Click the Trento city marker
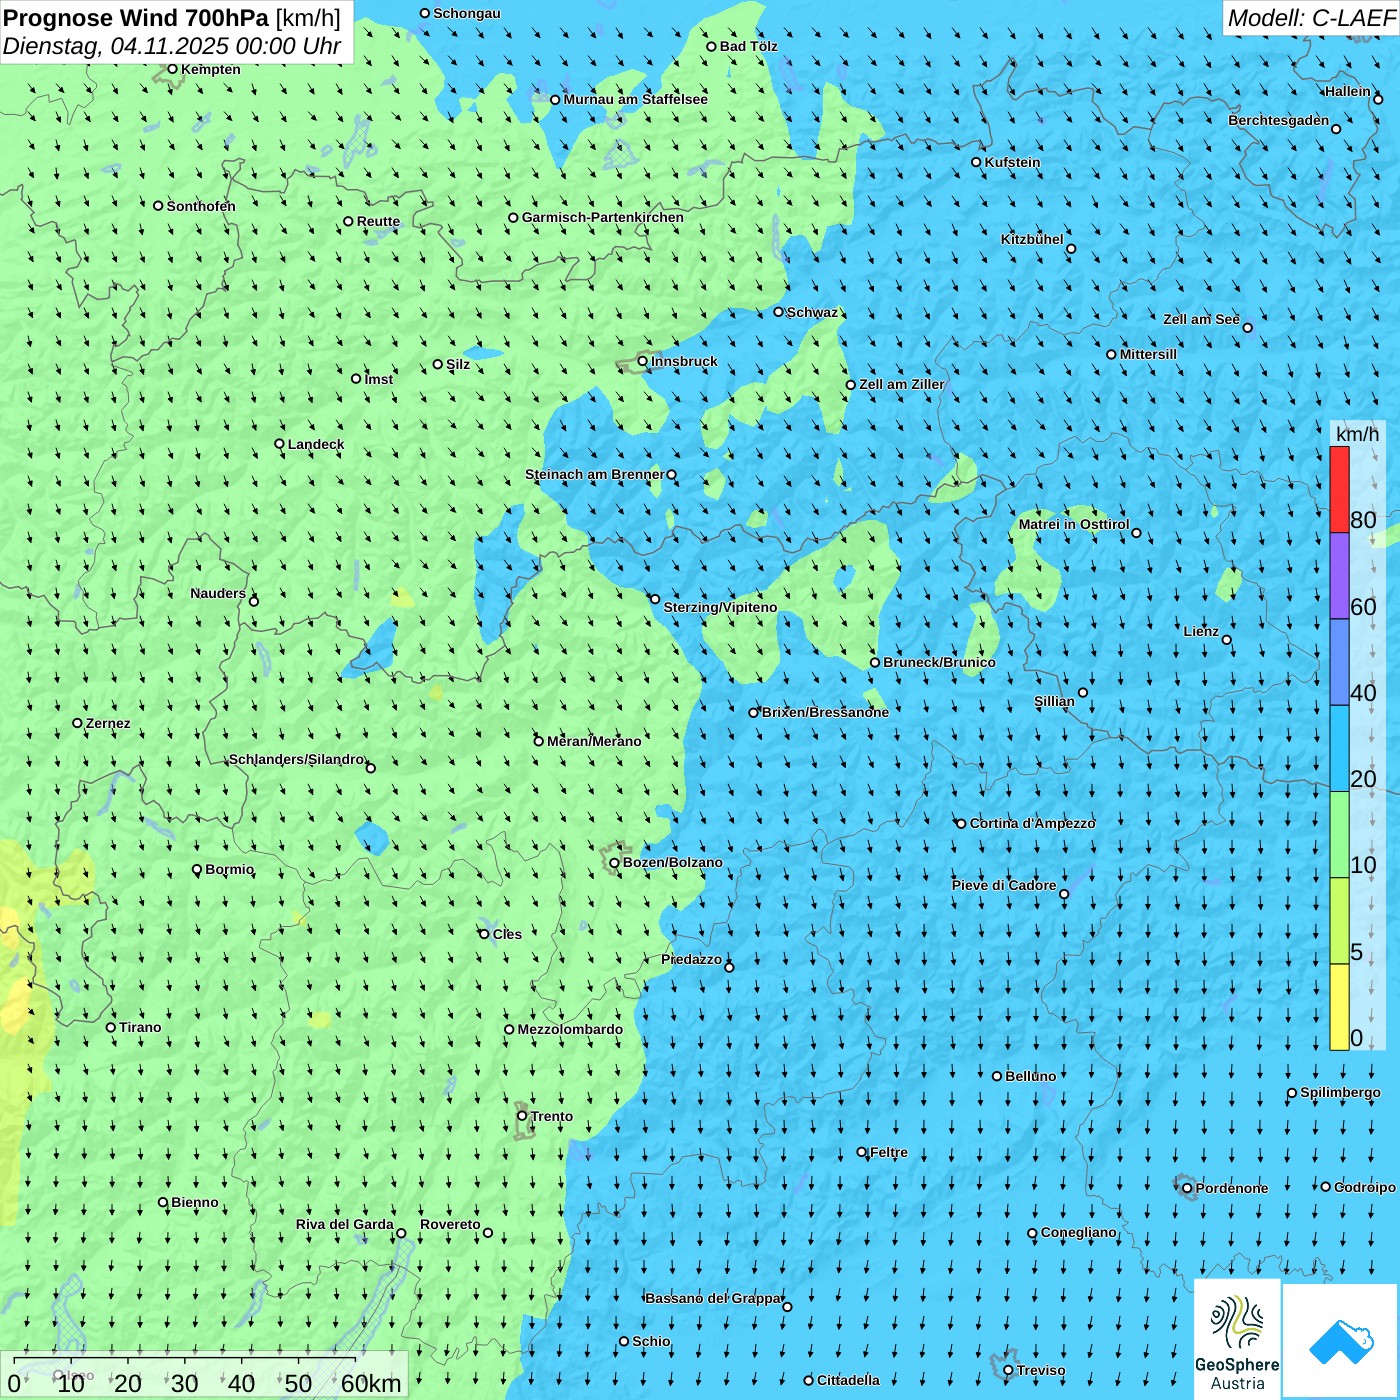1400x1400 pixels. (522, 1116)
